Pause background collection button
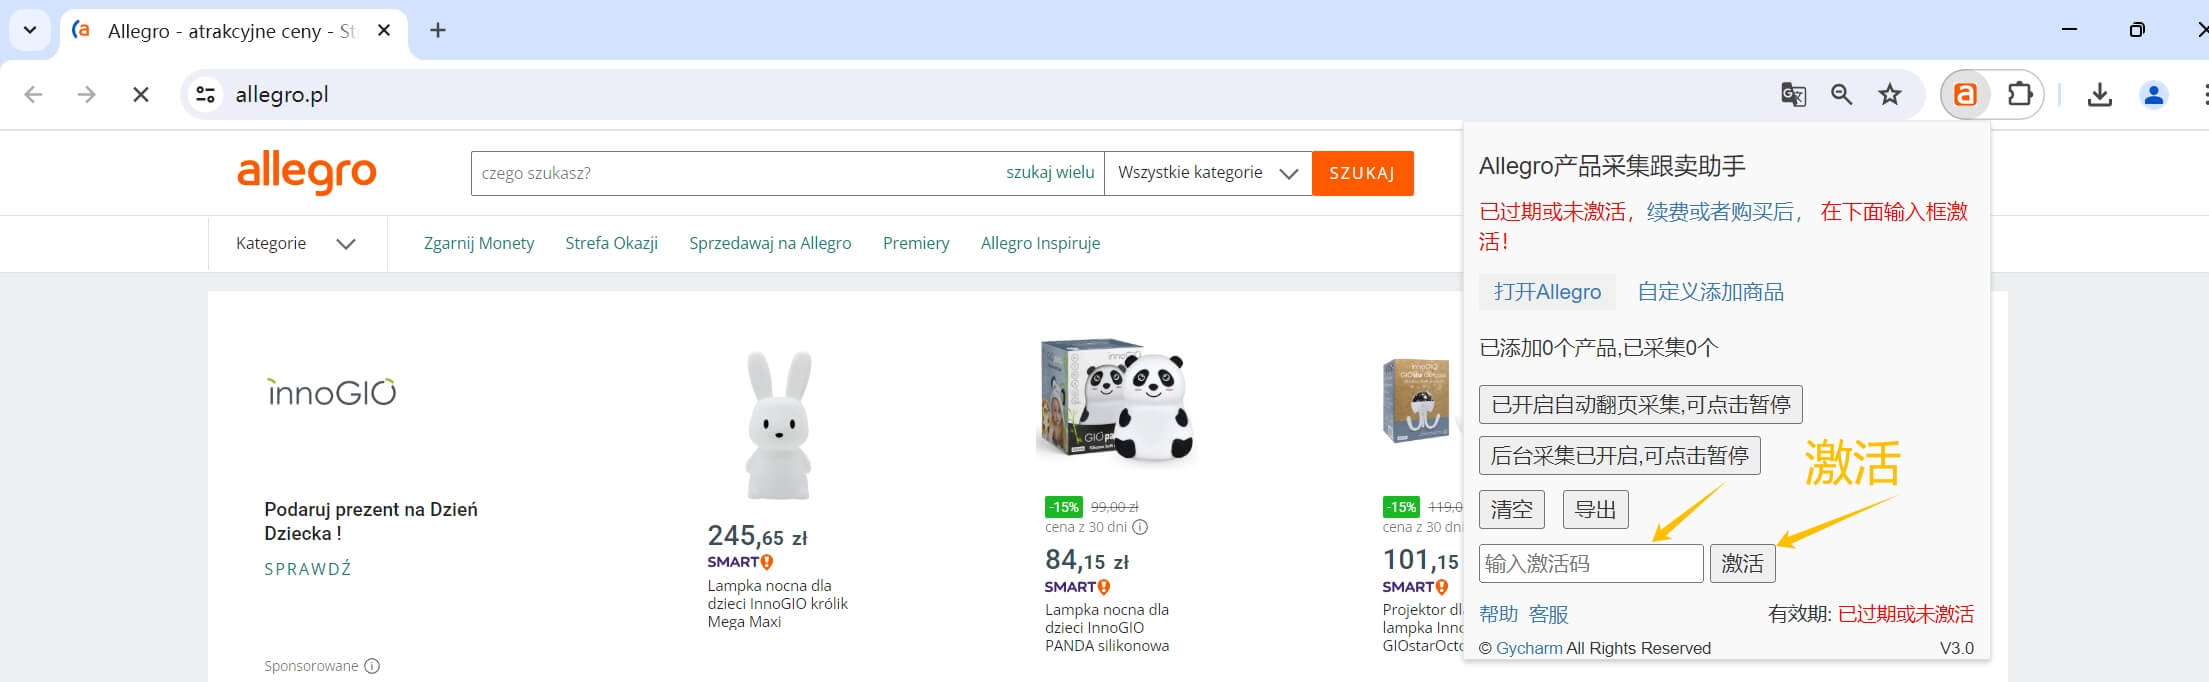Screen dimensions: 2209x682 point(1620,456)
